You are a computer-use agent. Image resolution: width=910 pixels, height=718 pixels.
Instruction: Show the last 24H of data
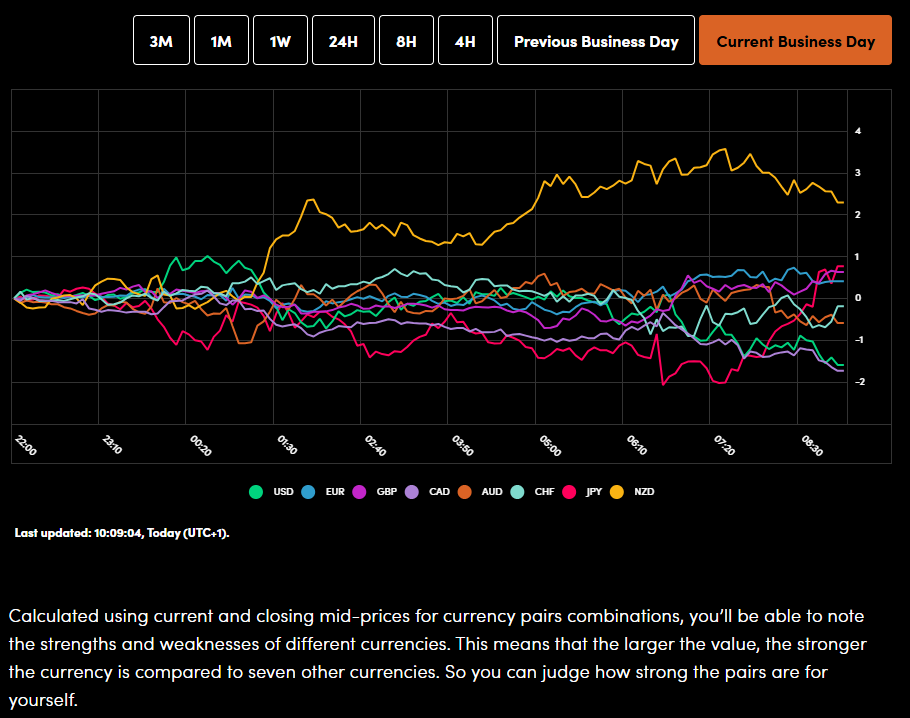click(x=343, y=41)
